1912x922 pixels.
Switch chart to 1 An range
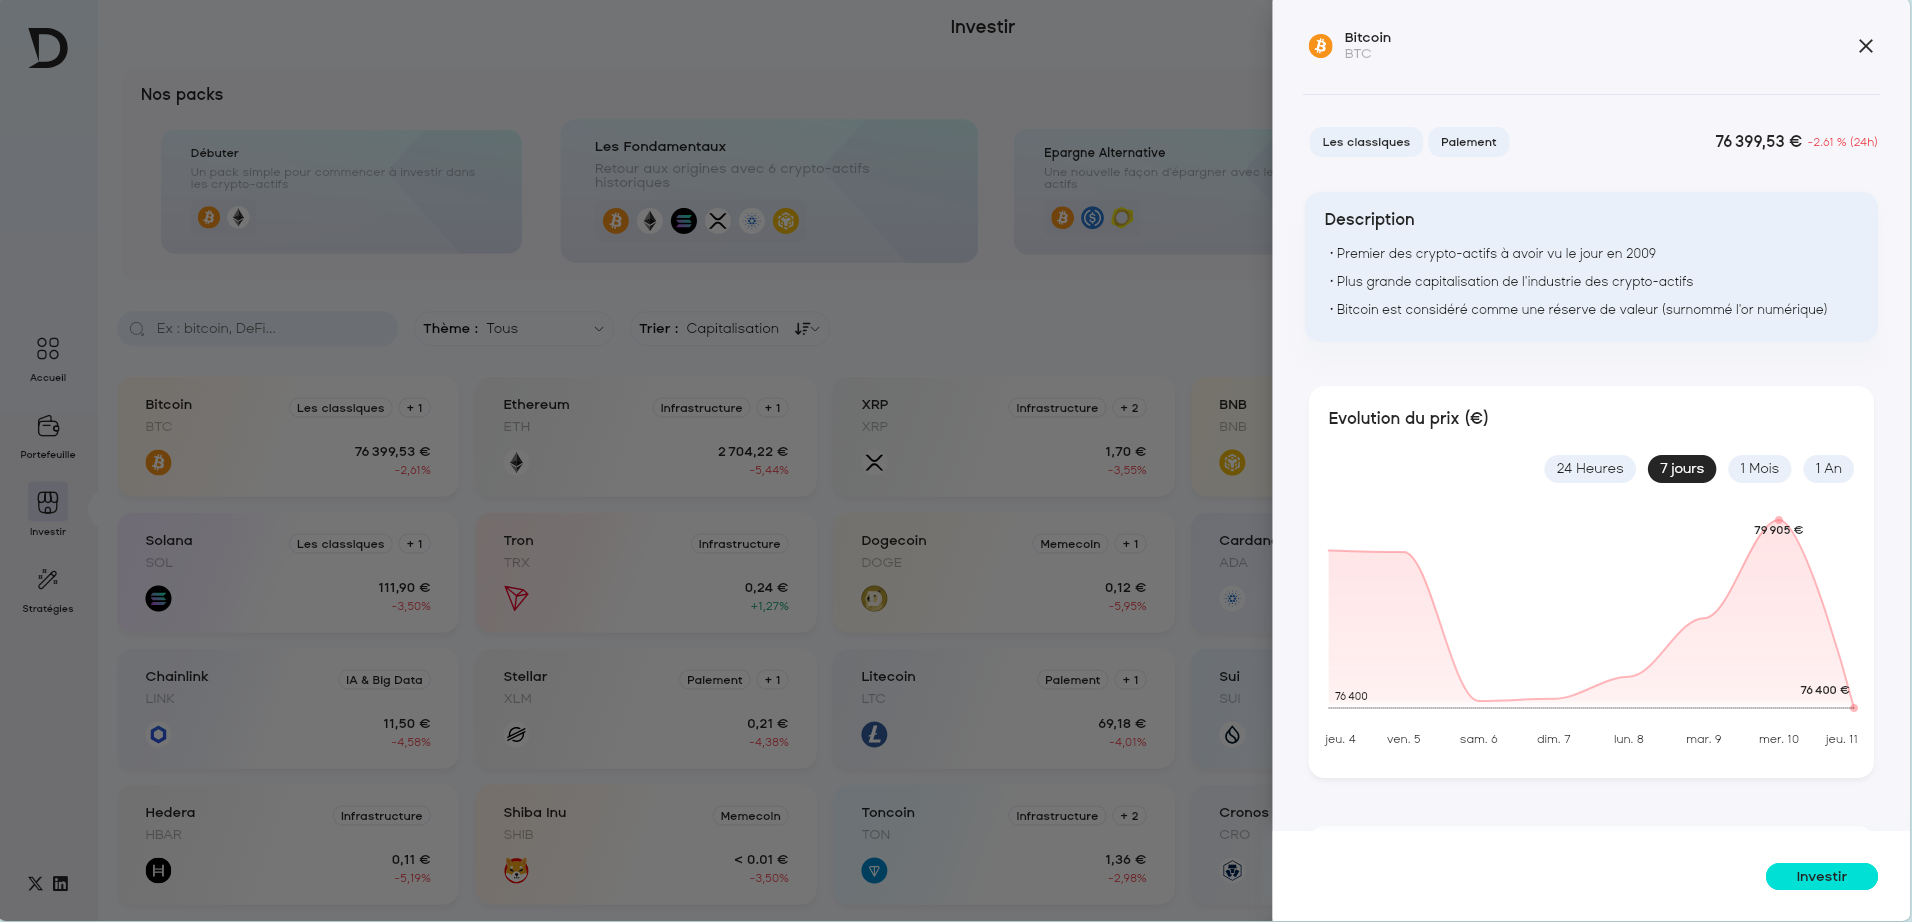click(1828, 469)
